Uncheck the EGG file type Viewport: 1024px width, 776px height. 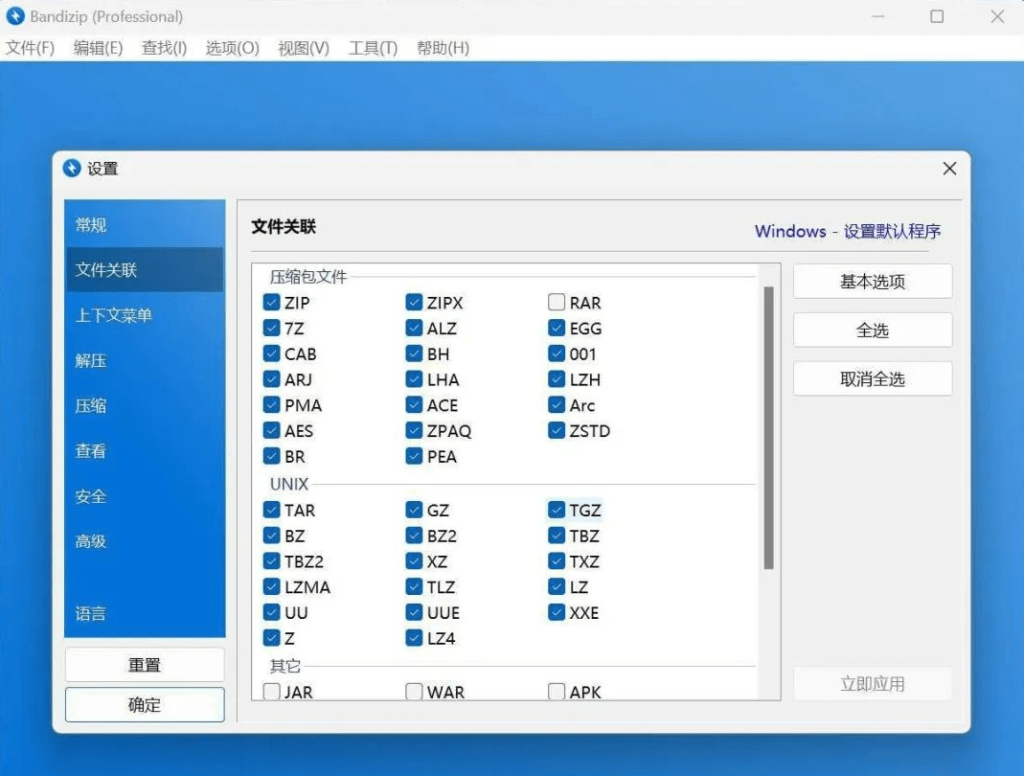(x=557, y=328)
